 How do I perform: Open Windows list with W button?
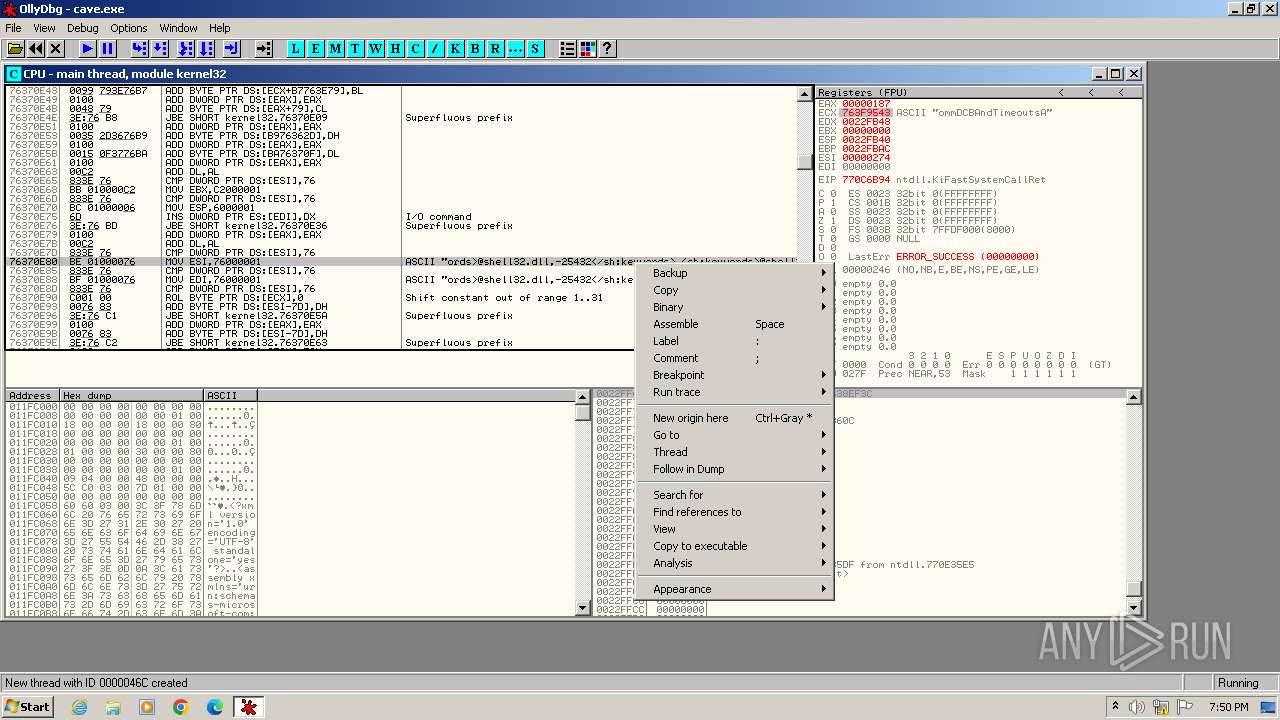375,48
